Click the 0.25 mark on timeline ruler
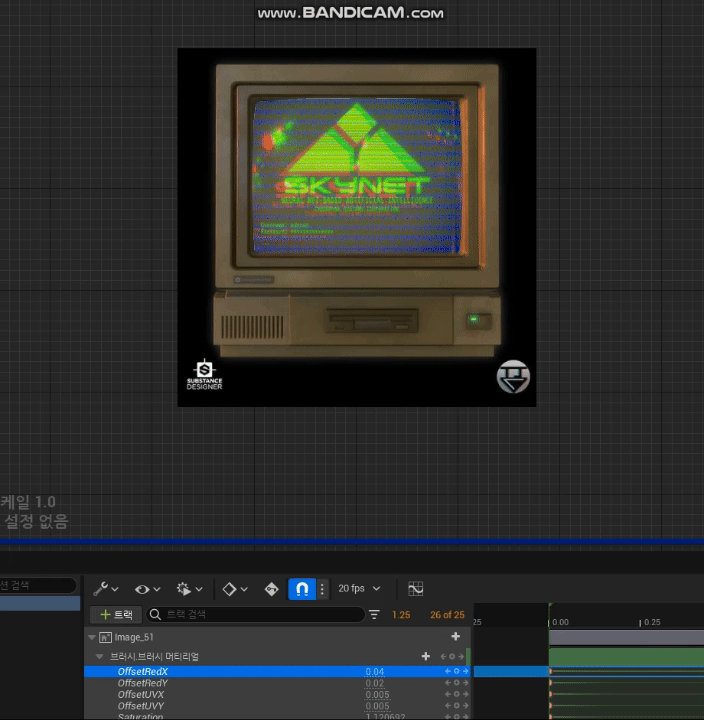This screenshot has width=704, height=720. coord(649,622)
